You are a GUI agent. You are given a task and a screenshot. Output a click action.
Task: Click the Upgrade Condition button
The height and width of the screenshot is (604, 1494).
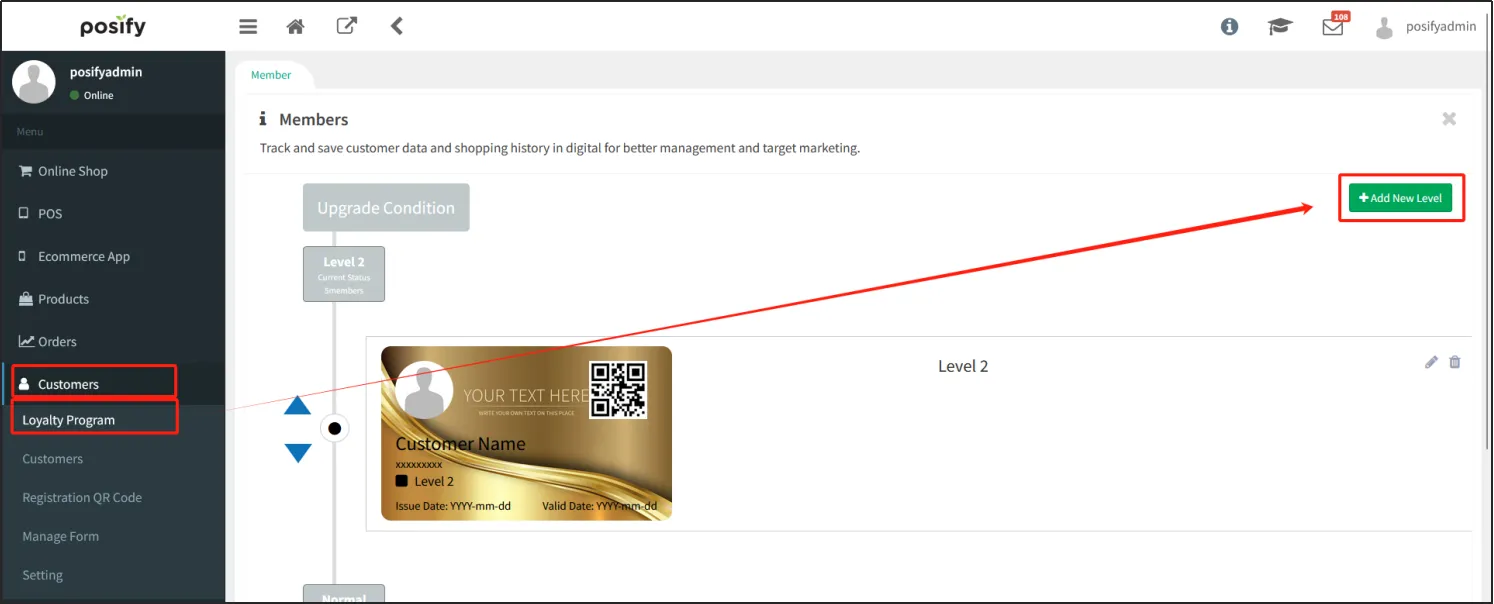pos(386,208)
